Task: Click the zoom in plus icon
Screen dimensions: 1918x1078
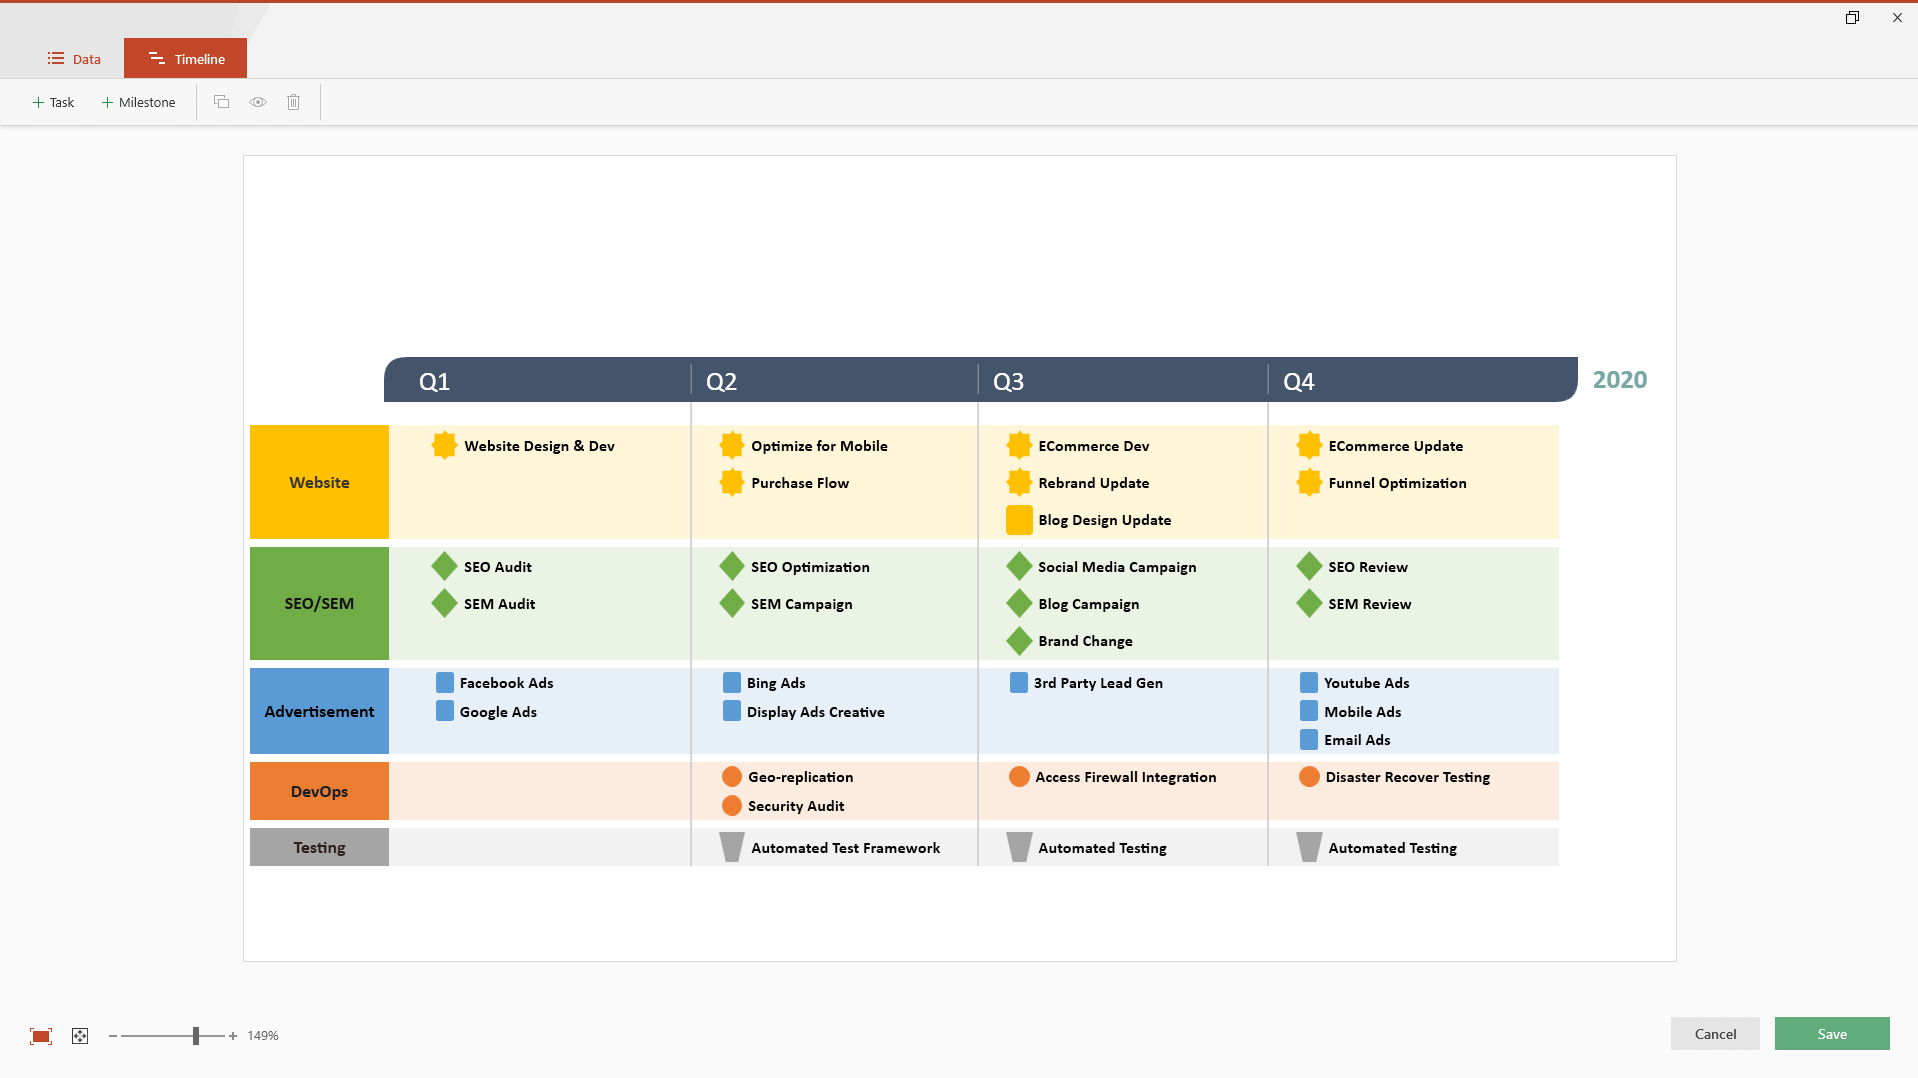Action: click(x=233, y=1036)
